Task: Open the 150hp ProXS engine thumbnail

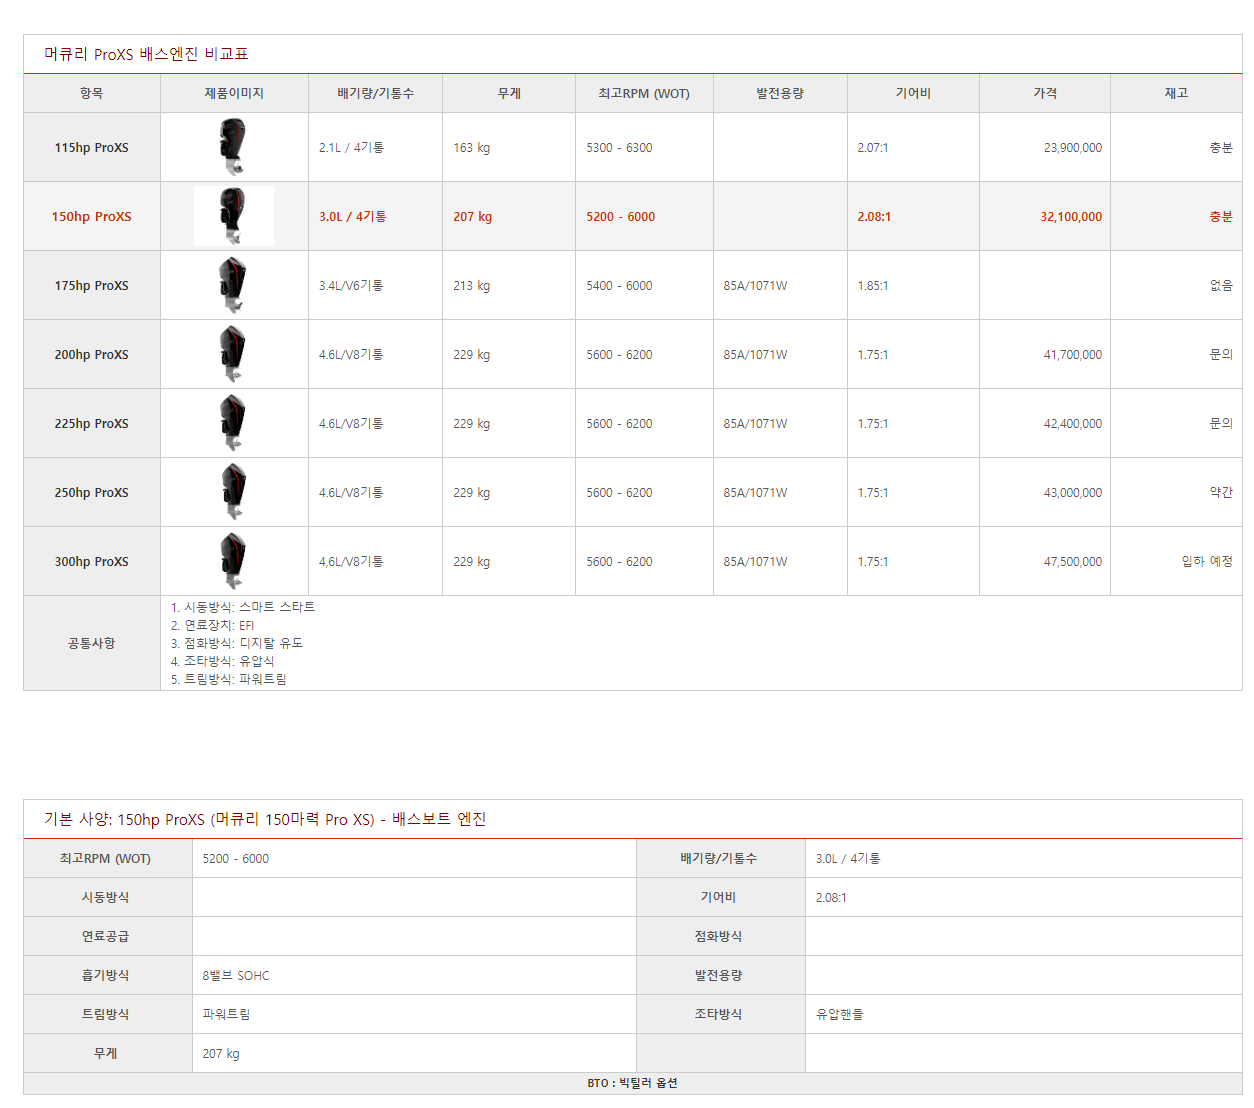Action: pos(233,216)
